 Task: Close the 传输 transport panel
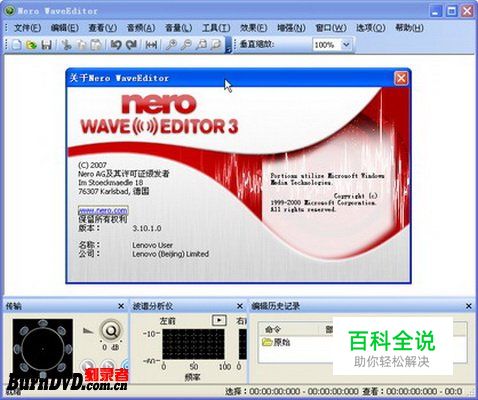click(121, 306)
